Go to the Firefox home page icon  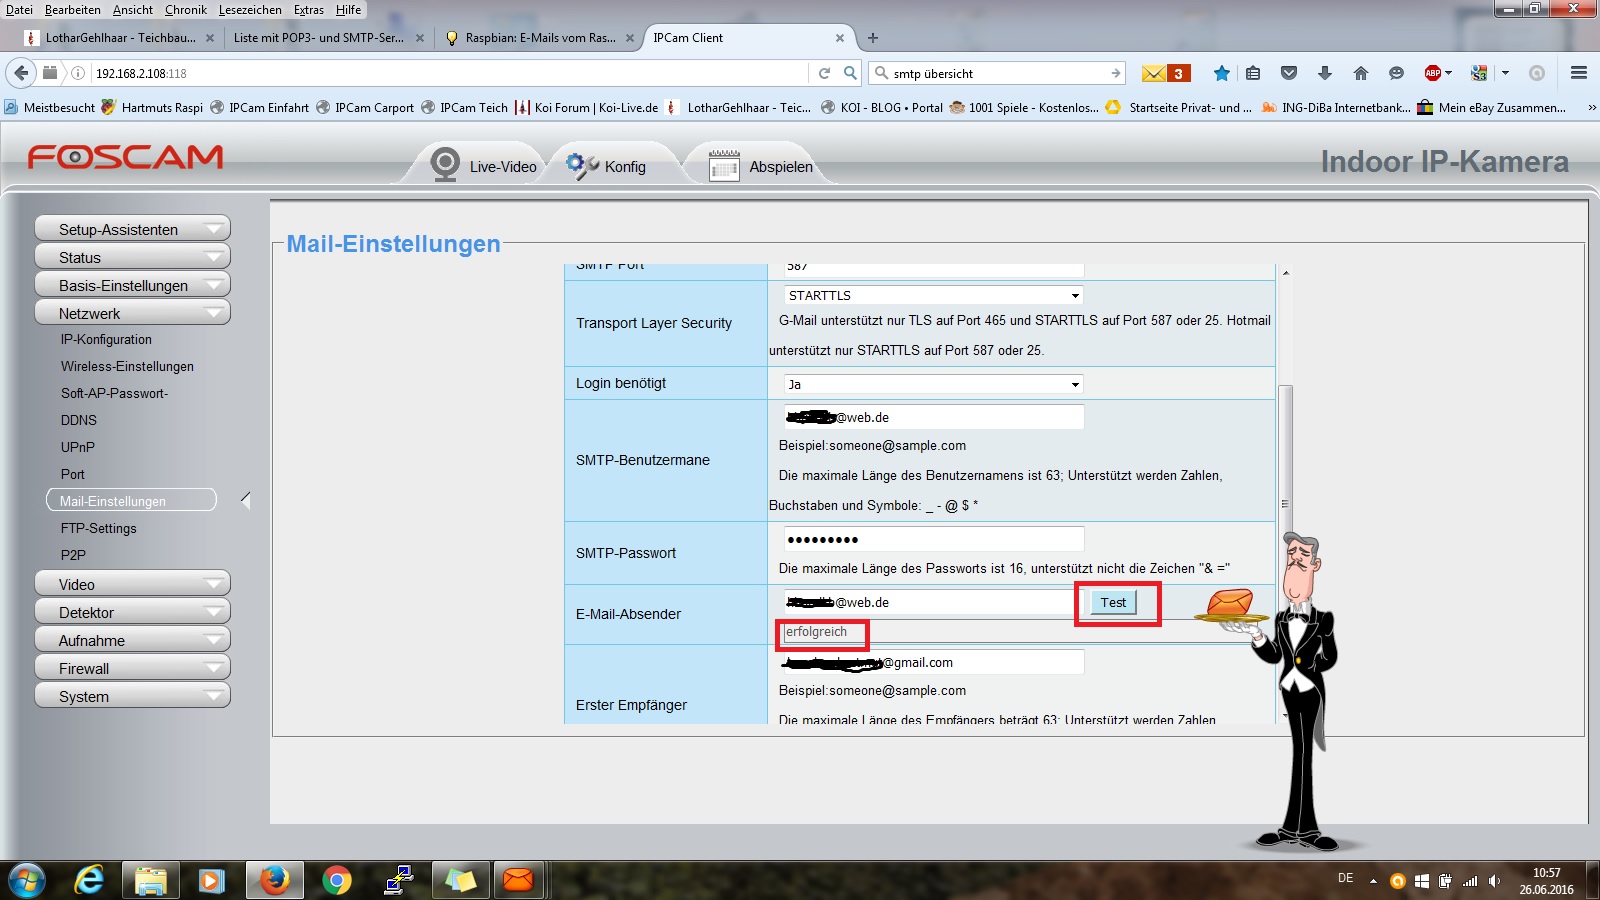tap(1361, 73)
